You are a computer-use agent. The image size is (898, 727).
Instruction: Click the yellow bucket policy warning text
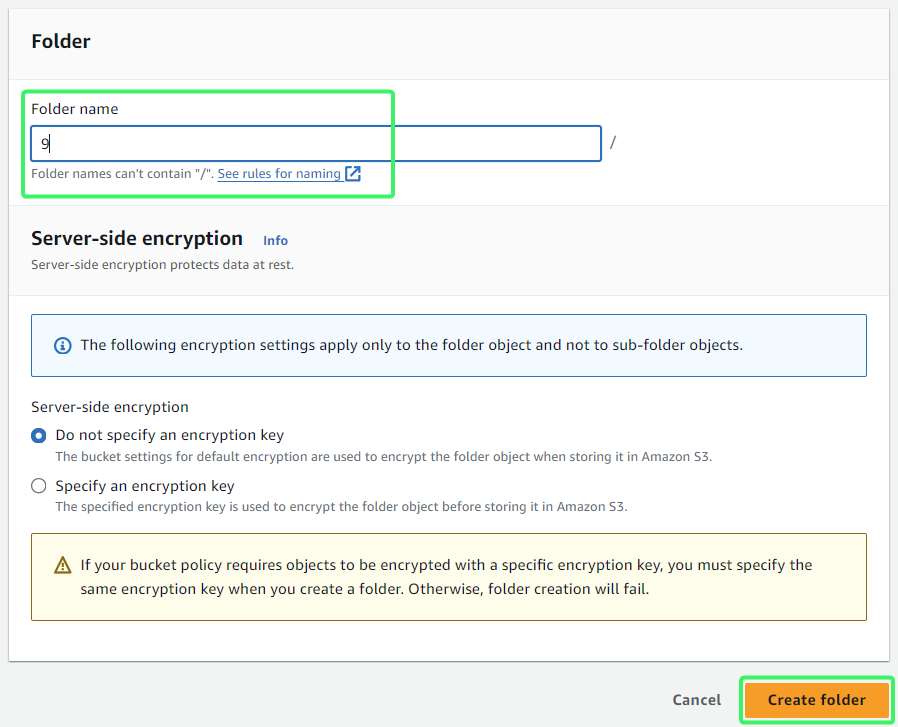click(446, 577)
